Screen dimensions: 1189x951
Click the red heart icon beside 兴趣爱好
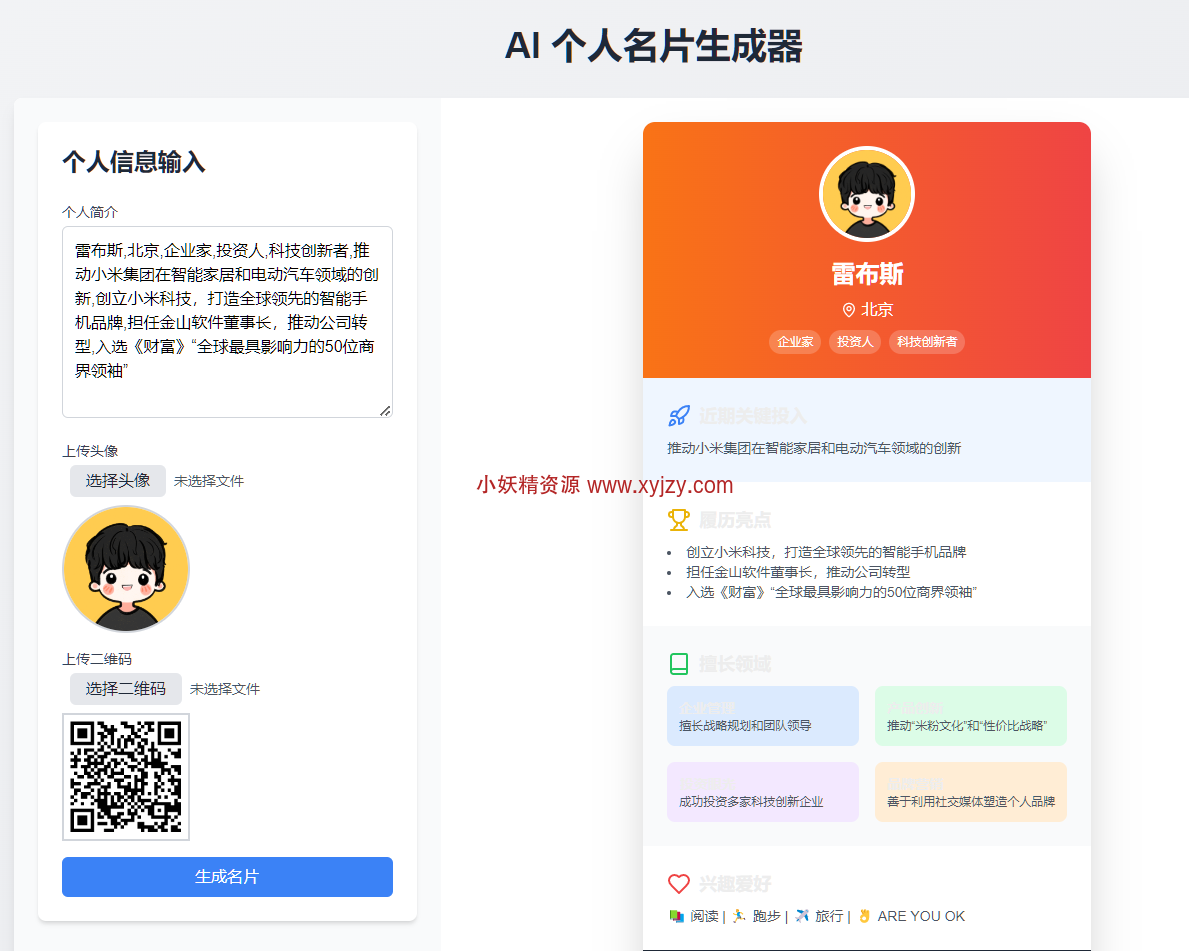click(x=679, y=884)
